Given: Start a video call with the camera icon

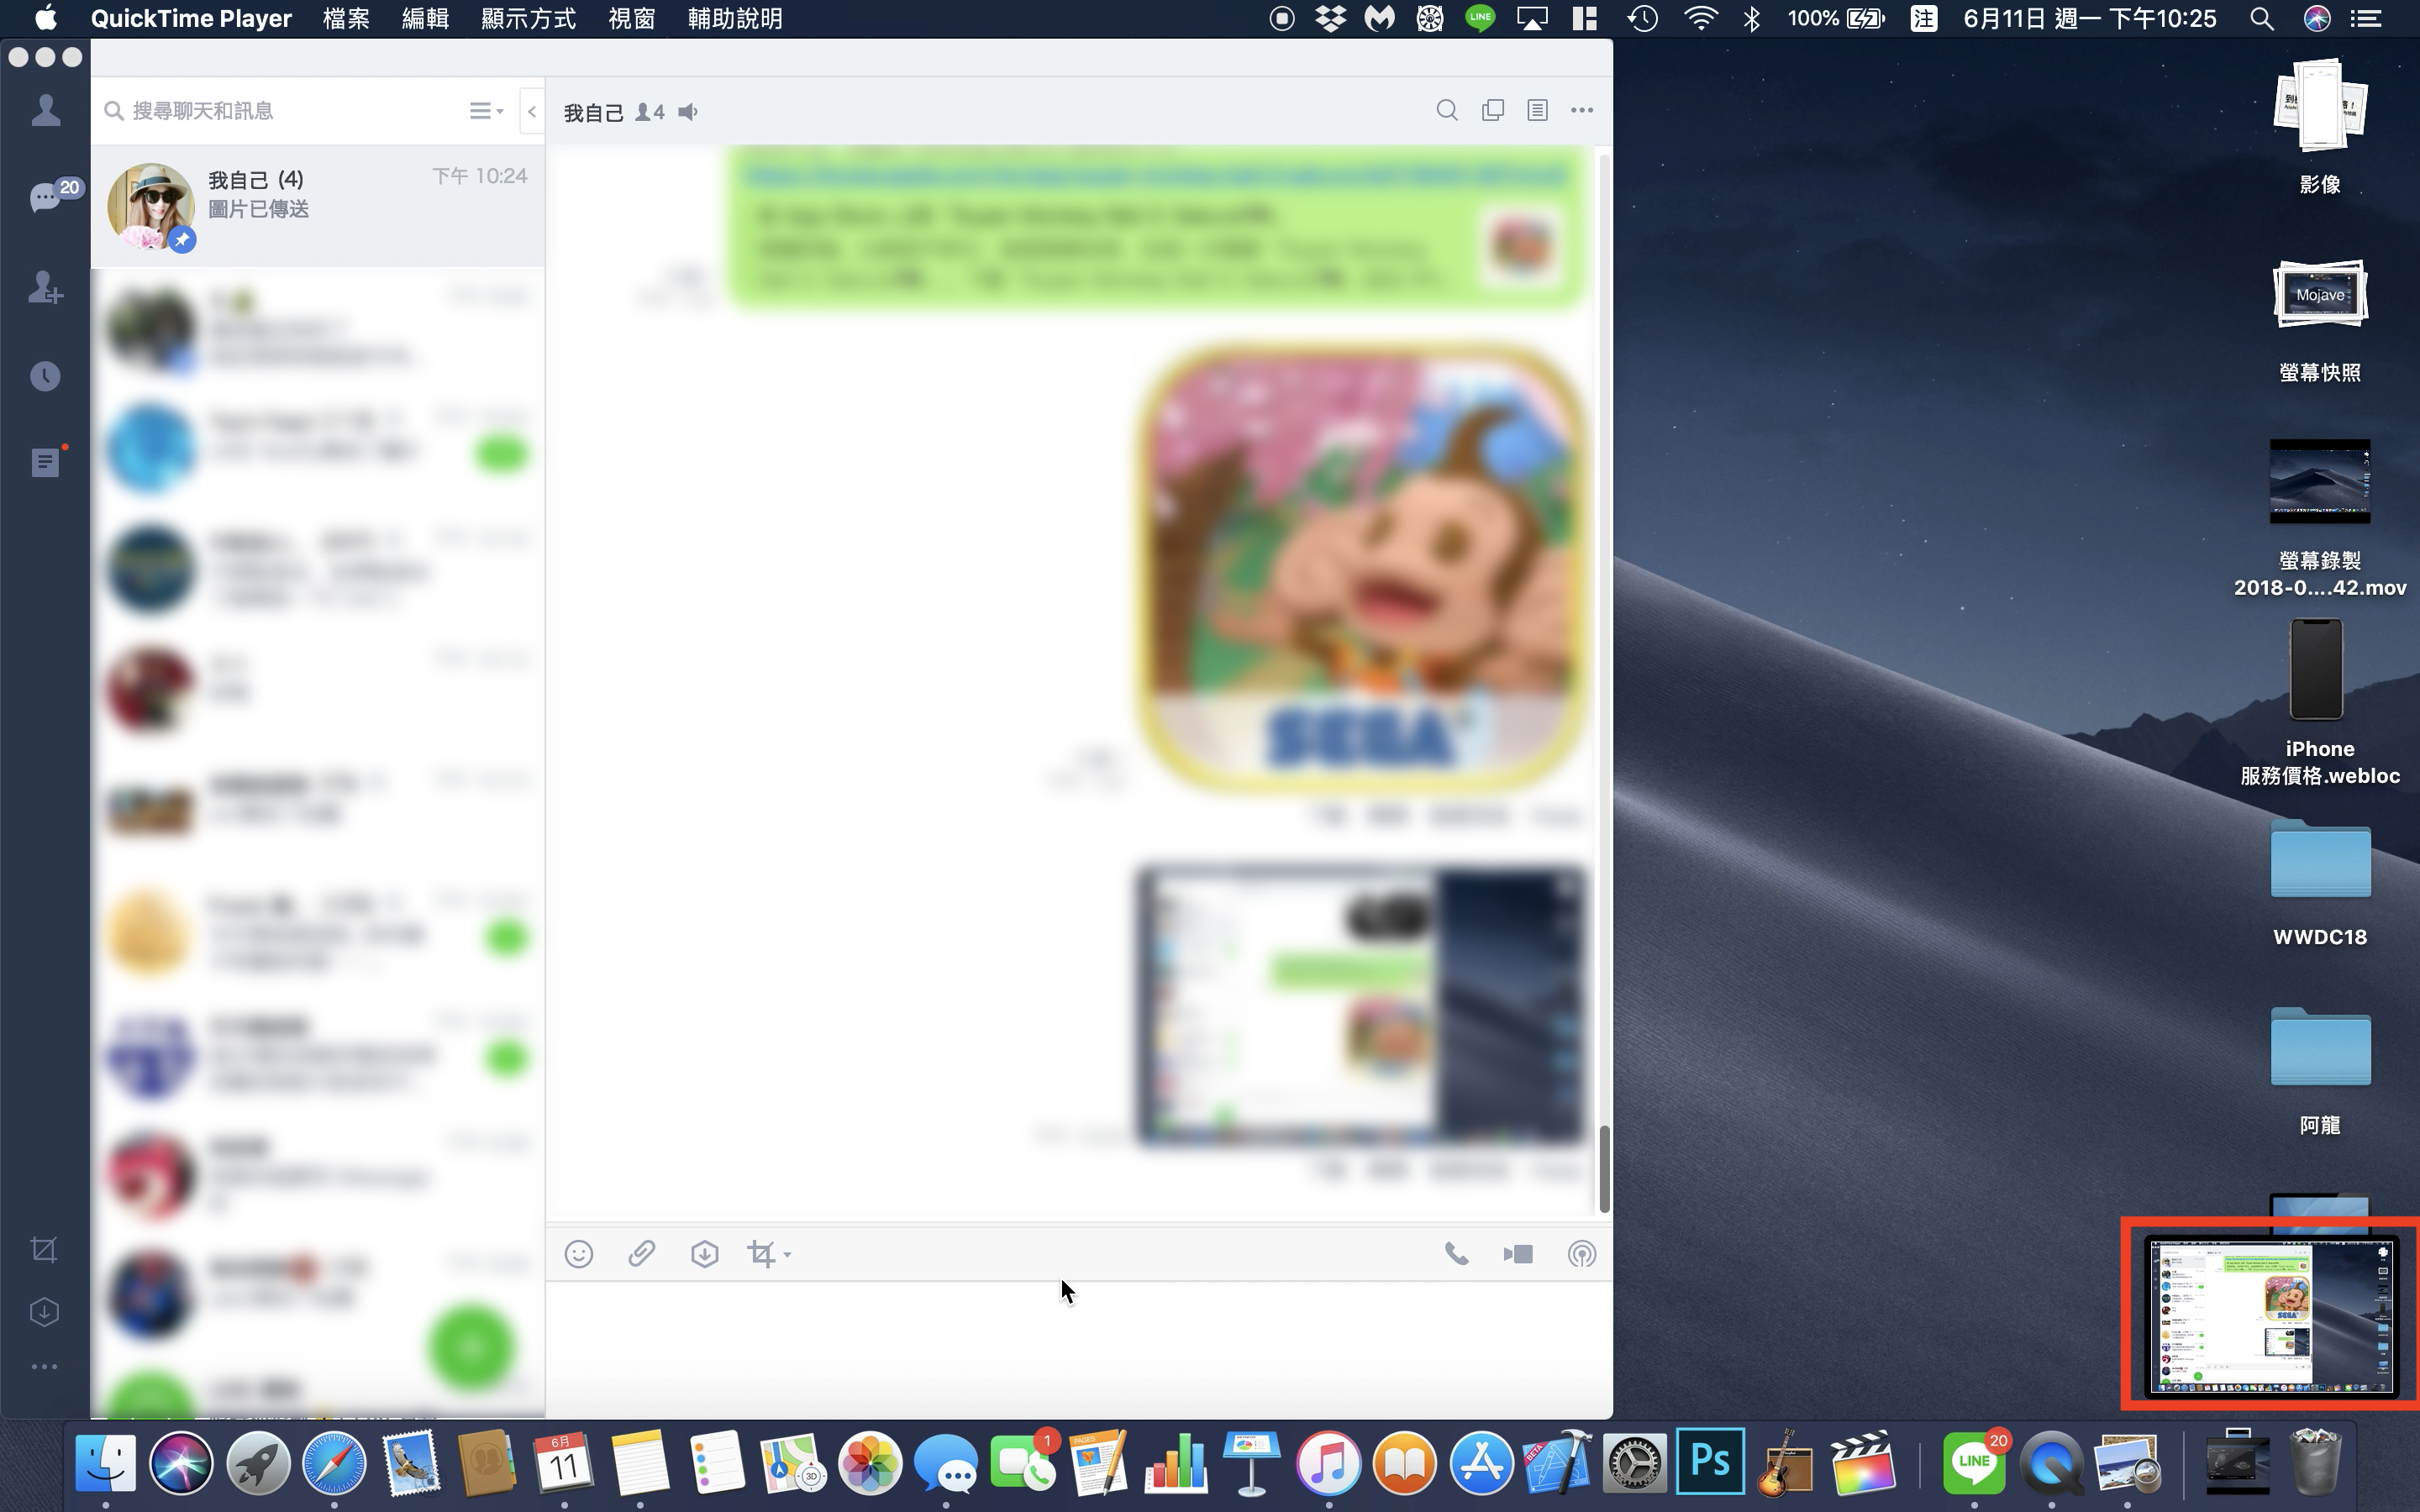Looking at the screenshot, I should click(x=1518, y=1254).
